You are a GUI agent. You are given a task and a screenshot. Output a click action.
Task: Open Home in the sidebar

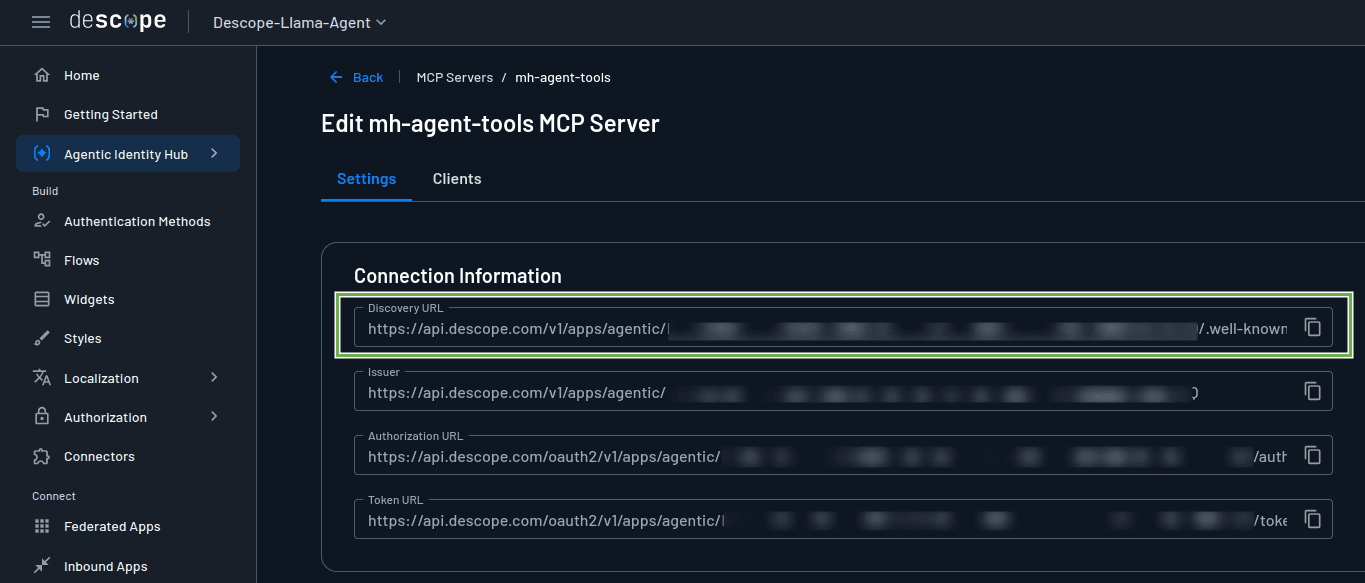[x=128, y=75]
